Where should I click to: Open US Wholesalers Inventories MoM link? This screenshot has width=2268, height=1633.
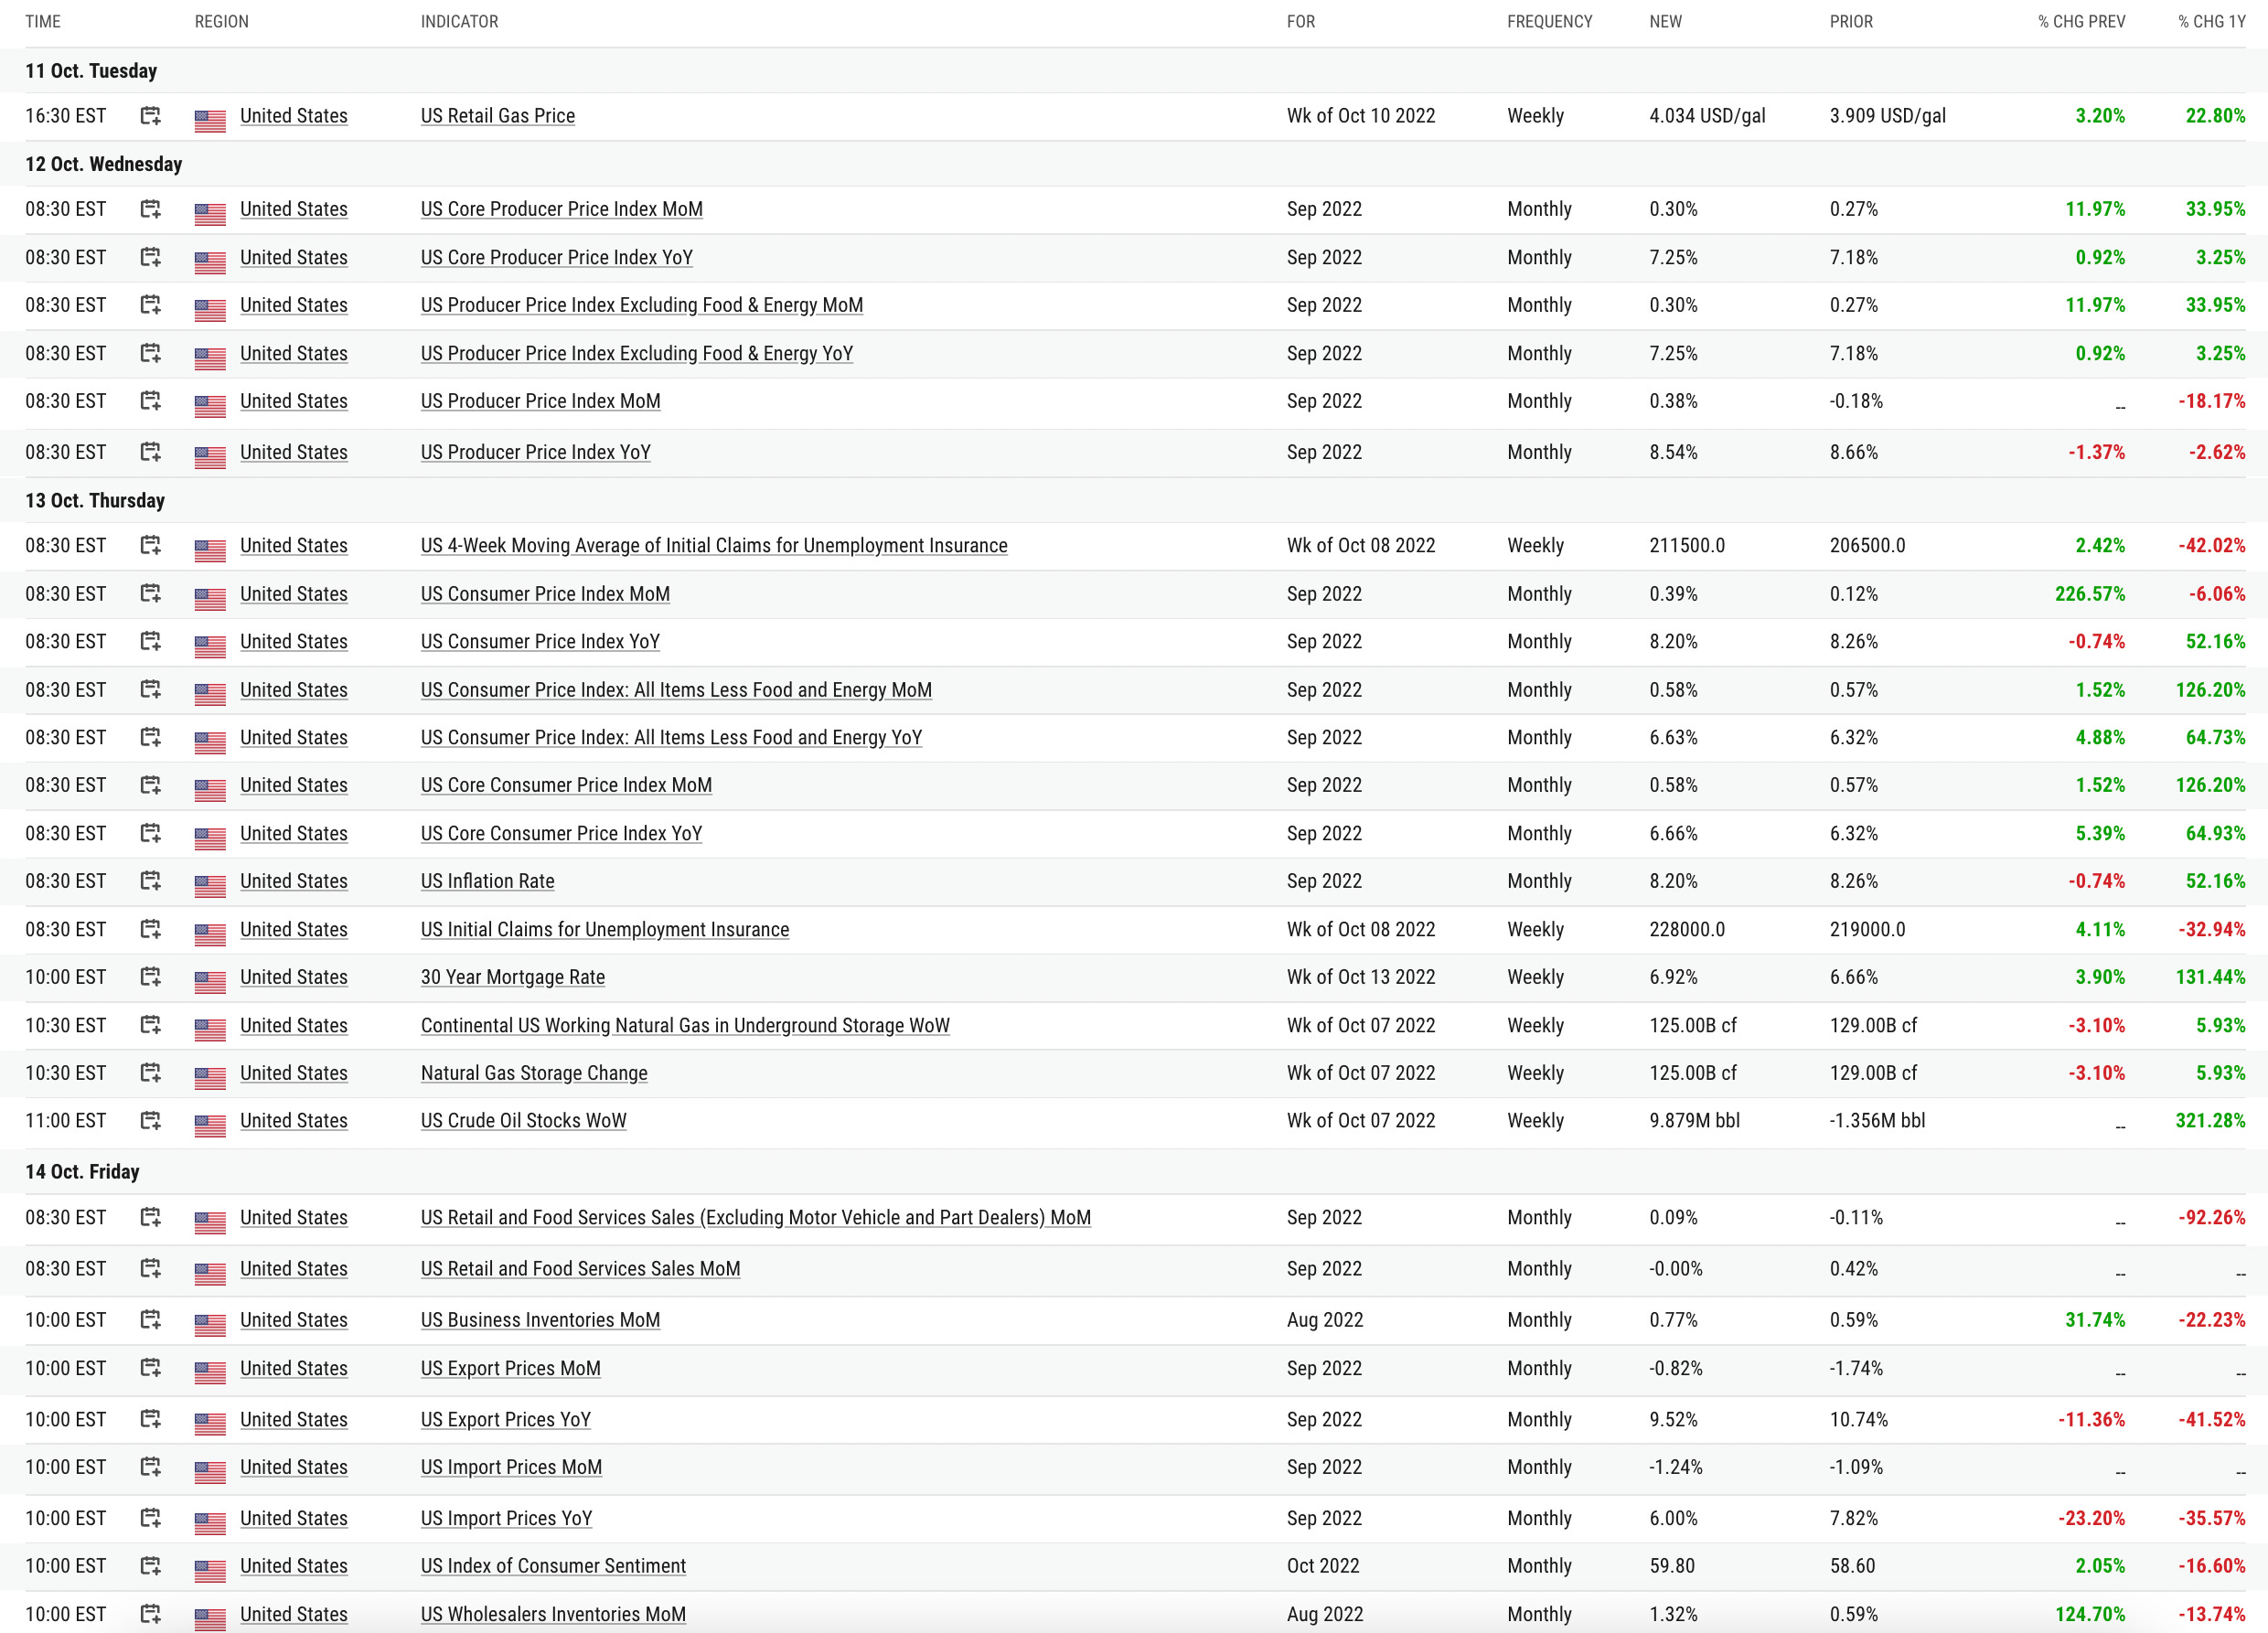point(554,1614)
